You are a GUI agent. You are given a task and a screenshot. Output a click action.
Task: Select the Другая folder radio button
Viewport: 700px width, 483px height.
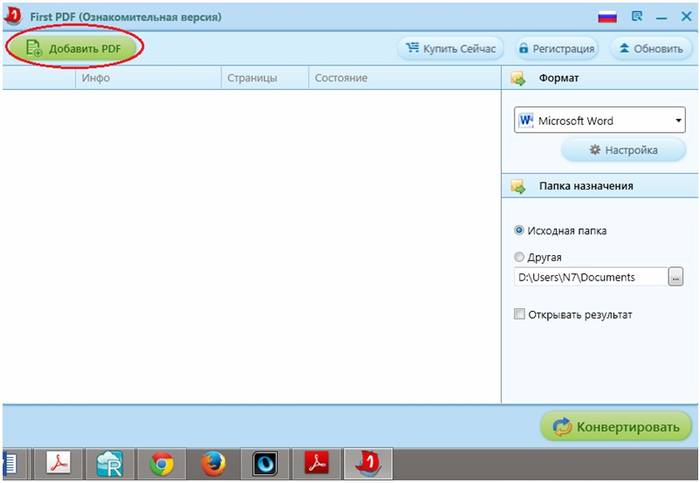click(519, 257)
